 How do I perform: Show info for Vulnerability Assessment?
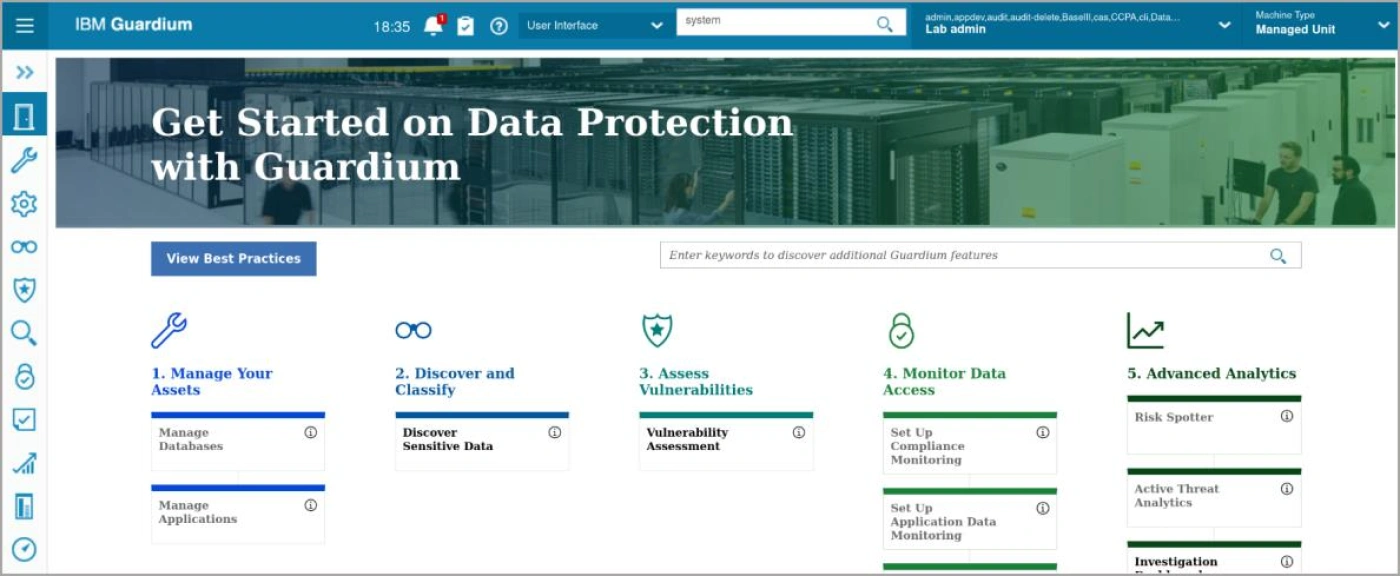799,432
